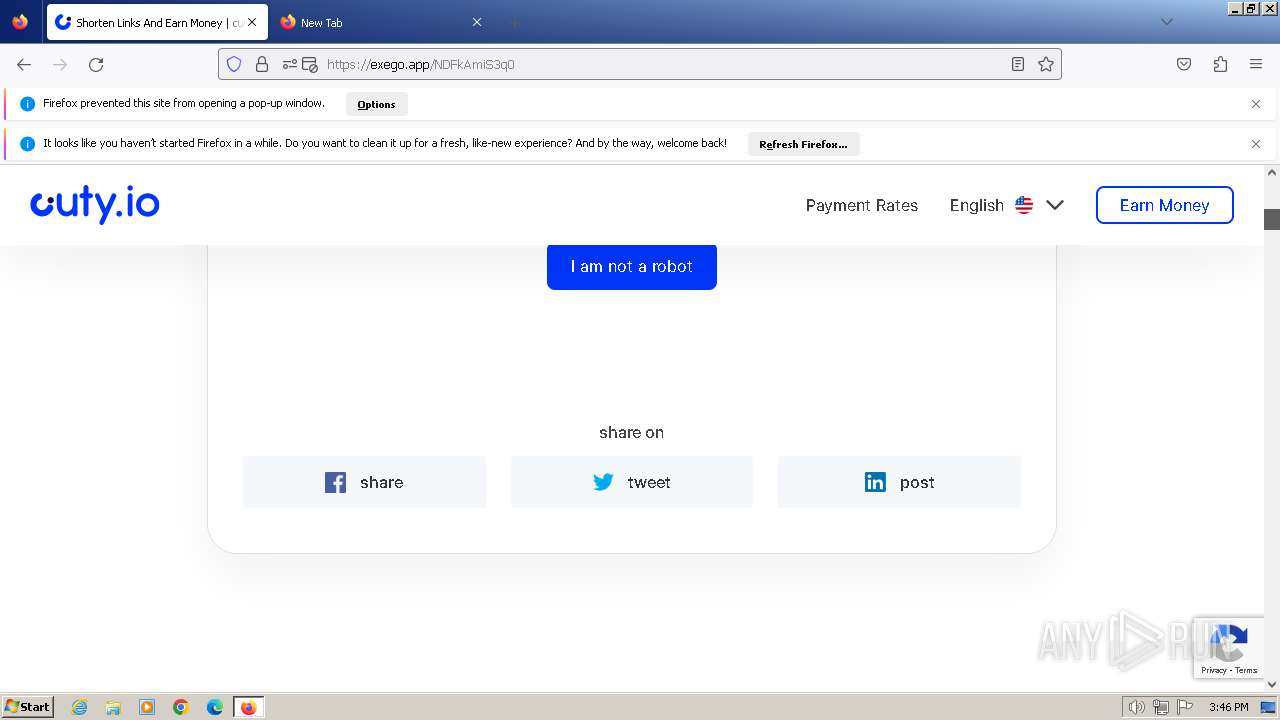Switch to New Tab tab
The height and width of the screenshot is (720, 1280).
(x=380, y=22)
